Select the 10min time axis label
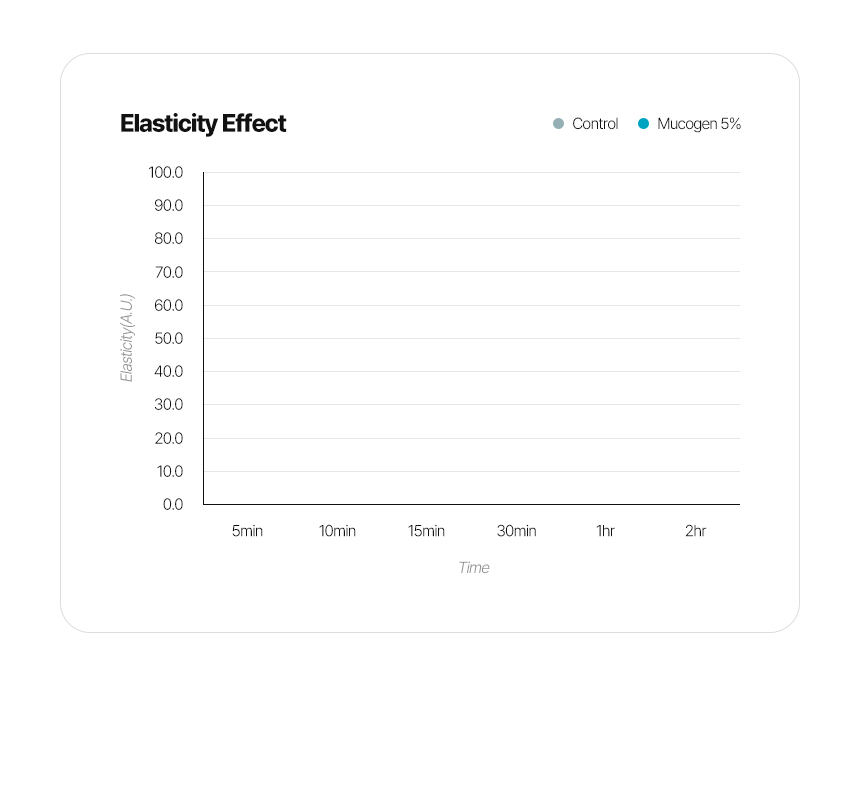 click(337, 531)
